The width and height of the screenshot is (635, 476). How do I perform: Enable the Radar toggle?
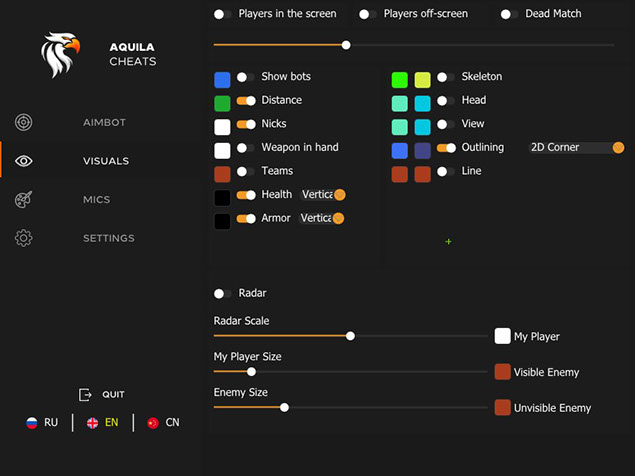pyautogui.click(x=223, y=294)
